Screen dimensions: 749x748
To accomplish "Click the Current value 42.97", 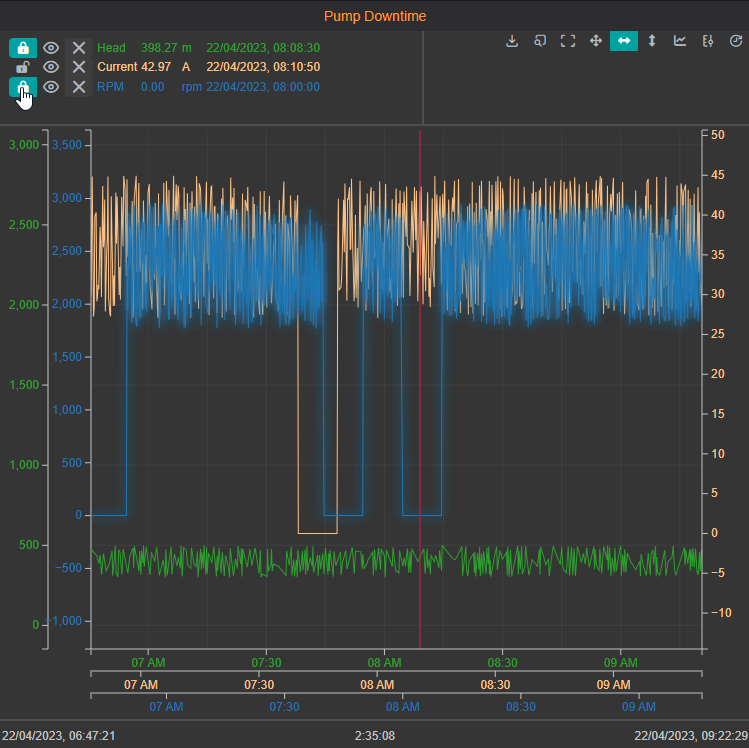I will [156, 67].
